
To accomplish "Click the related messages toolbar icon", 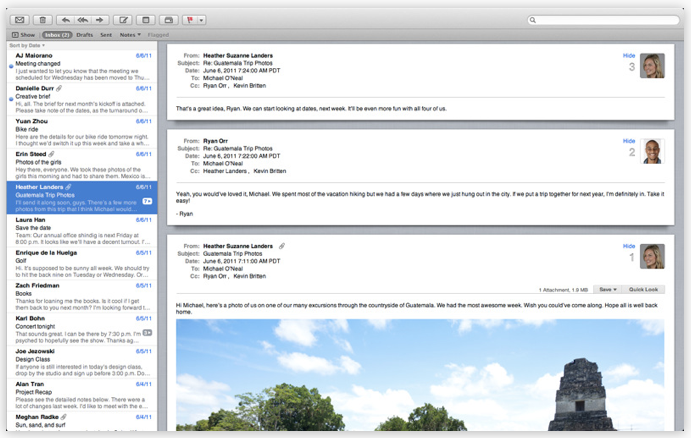I will click(168, 20).
